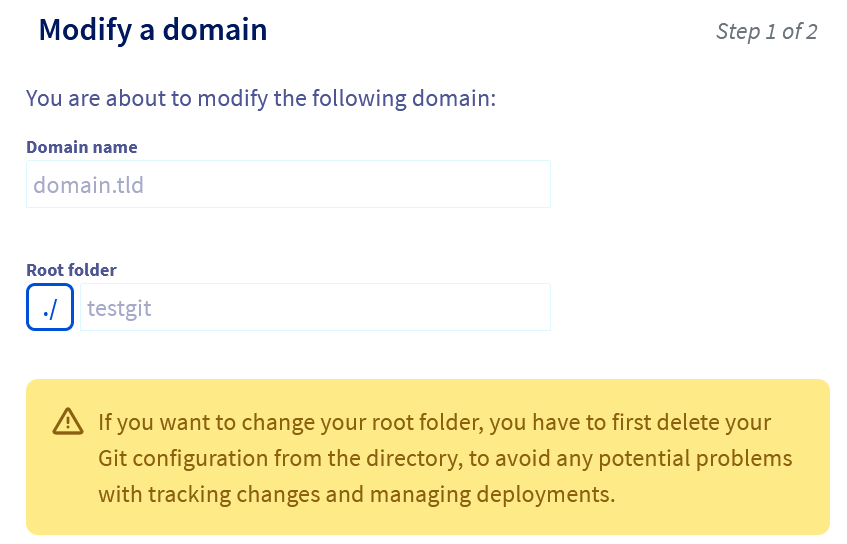Click into the Root folder text field

click(x=315, y=307)
